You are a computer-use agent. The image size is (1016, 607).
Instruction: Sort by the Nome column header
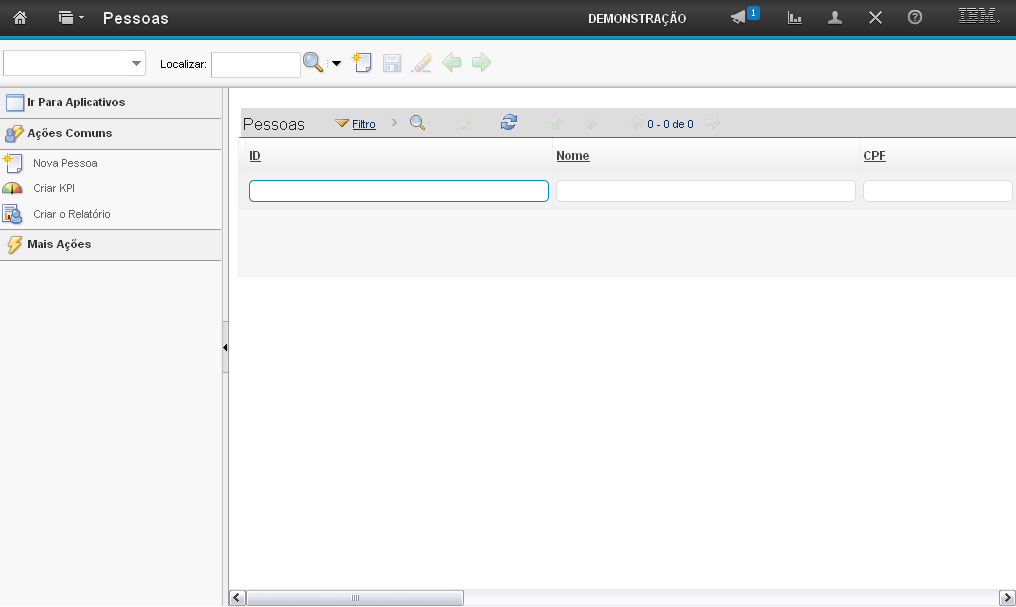pyautogui.click(x=572, y=156)
